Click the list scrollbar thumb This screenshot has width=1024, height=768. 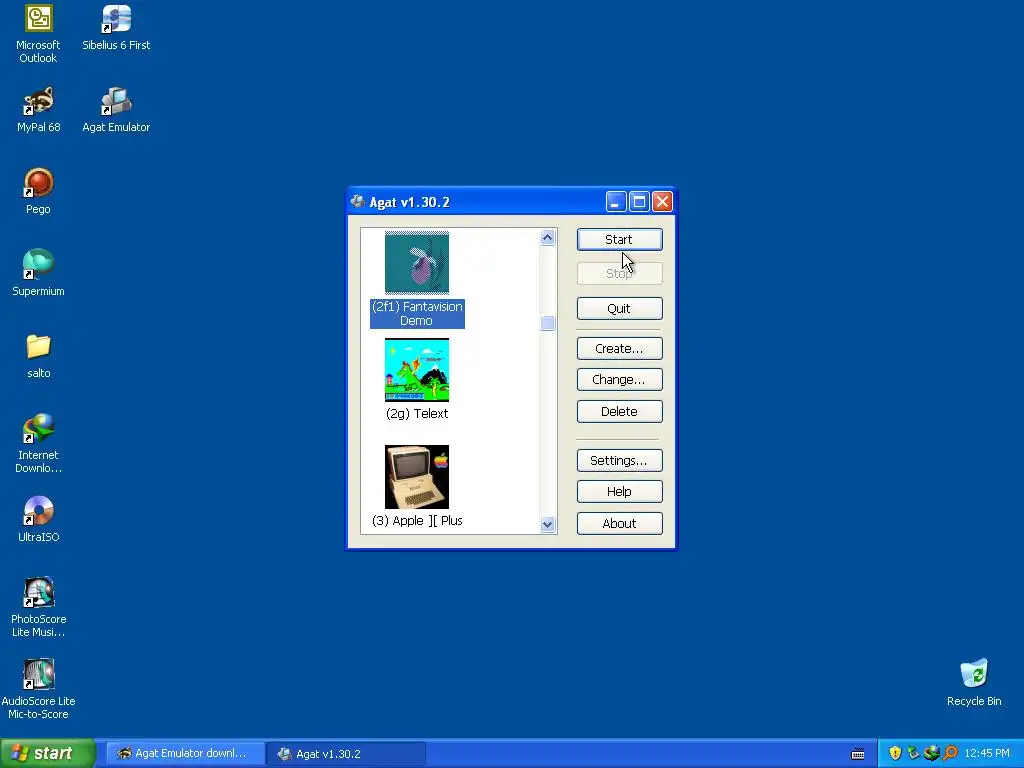click(547, 323)
